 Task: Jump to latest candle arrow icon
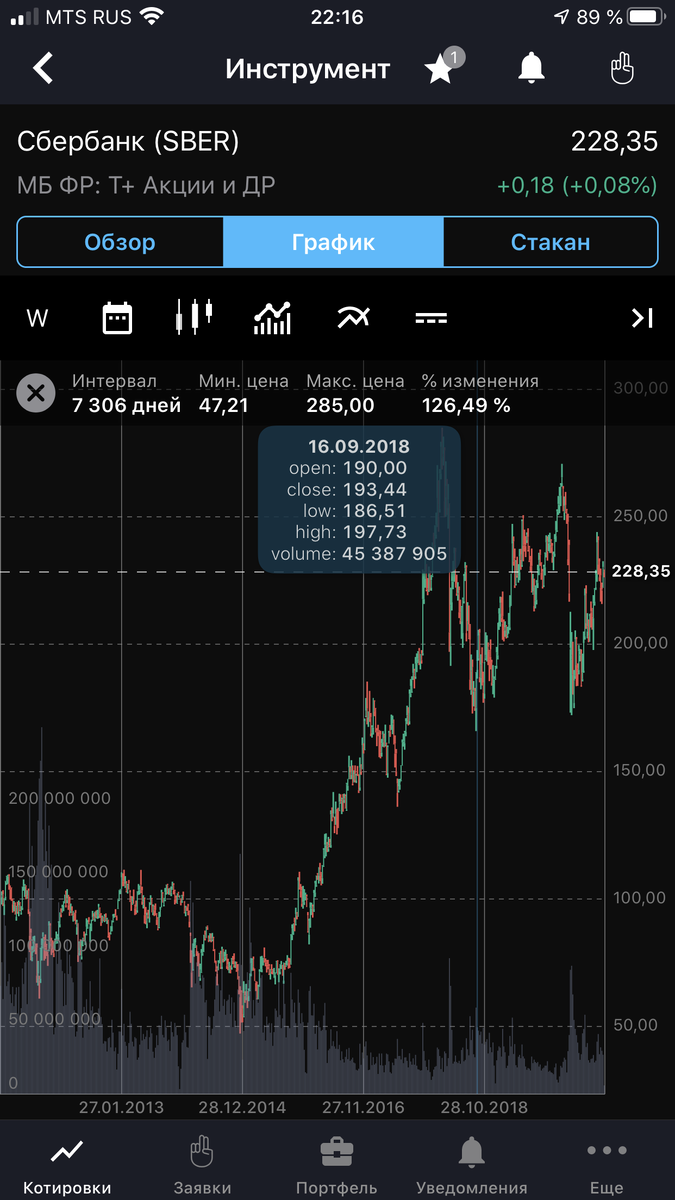click(641, 318)
